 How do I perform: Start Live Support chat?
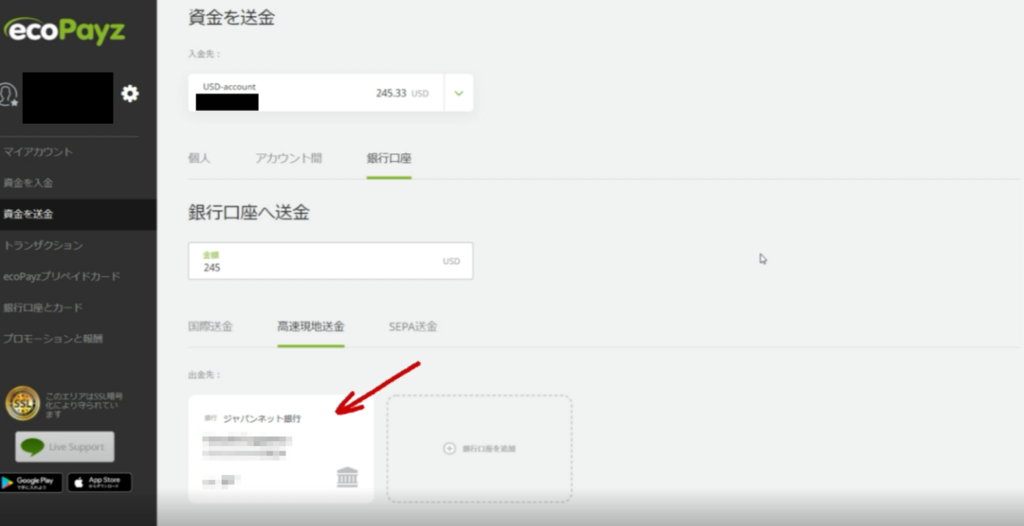[65, 446]
